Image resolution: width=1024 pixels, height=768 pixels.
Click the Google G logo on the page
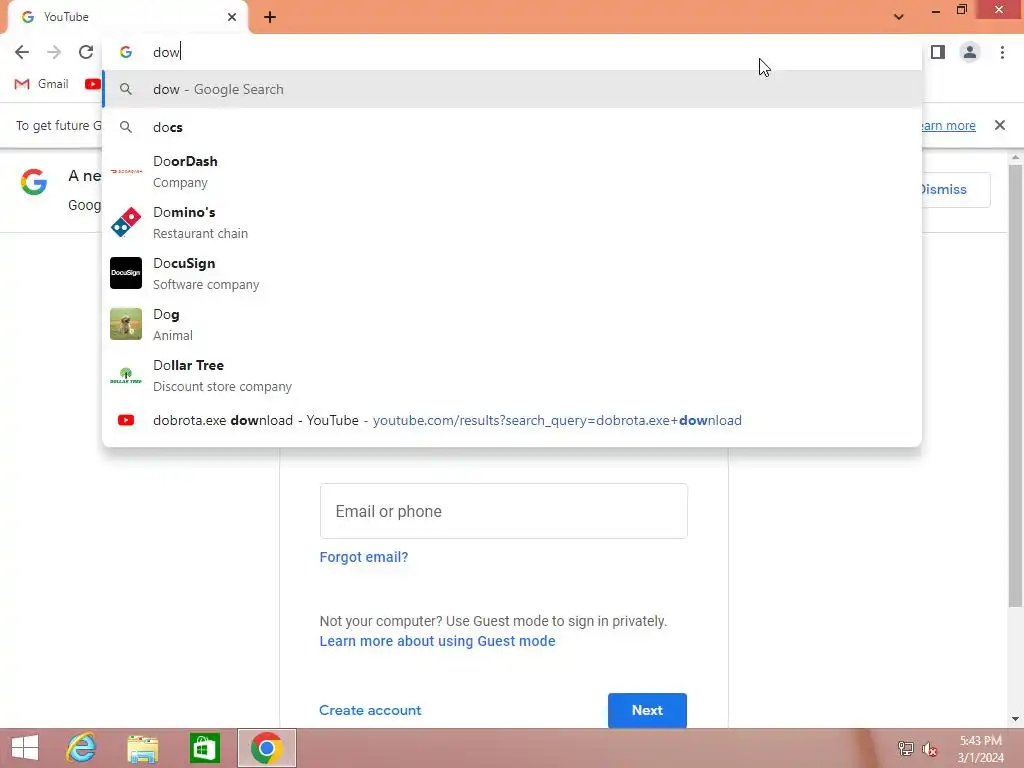pos(34,182)
